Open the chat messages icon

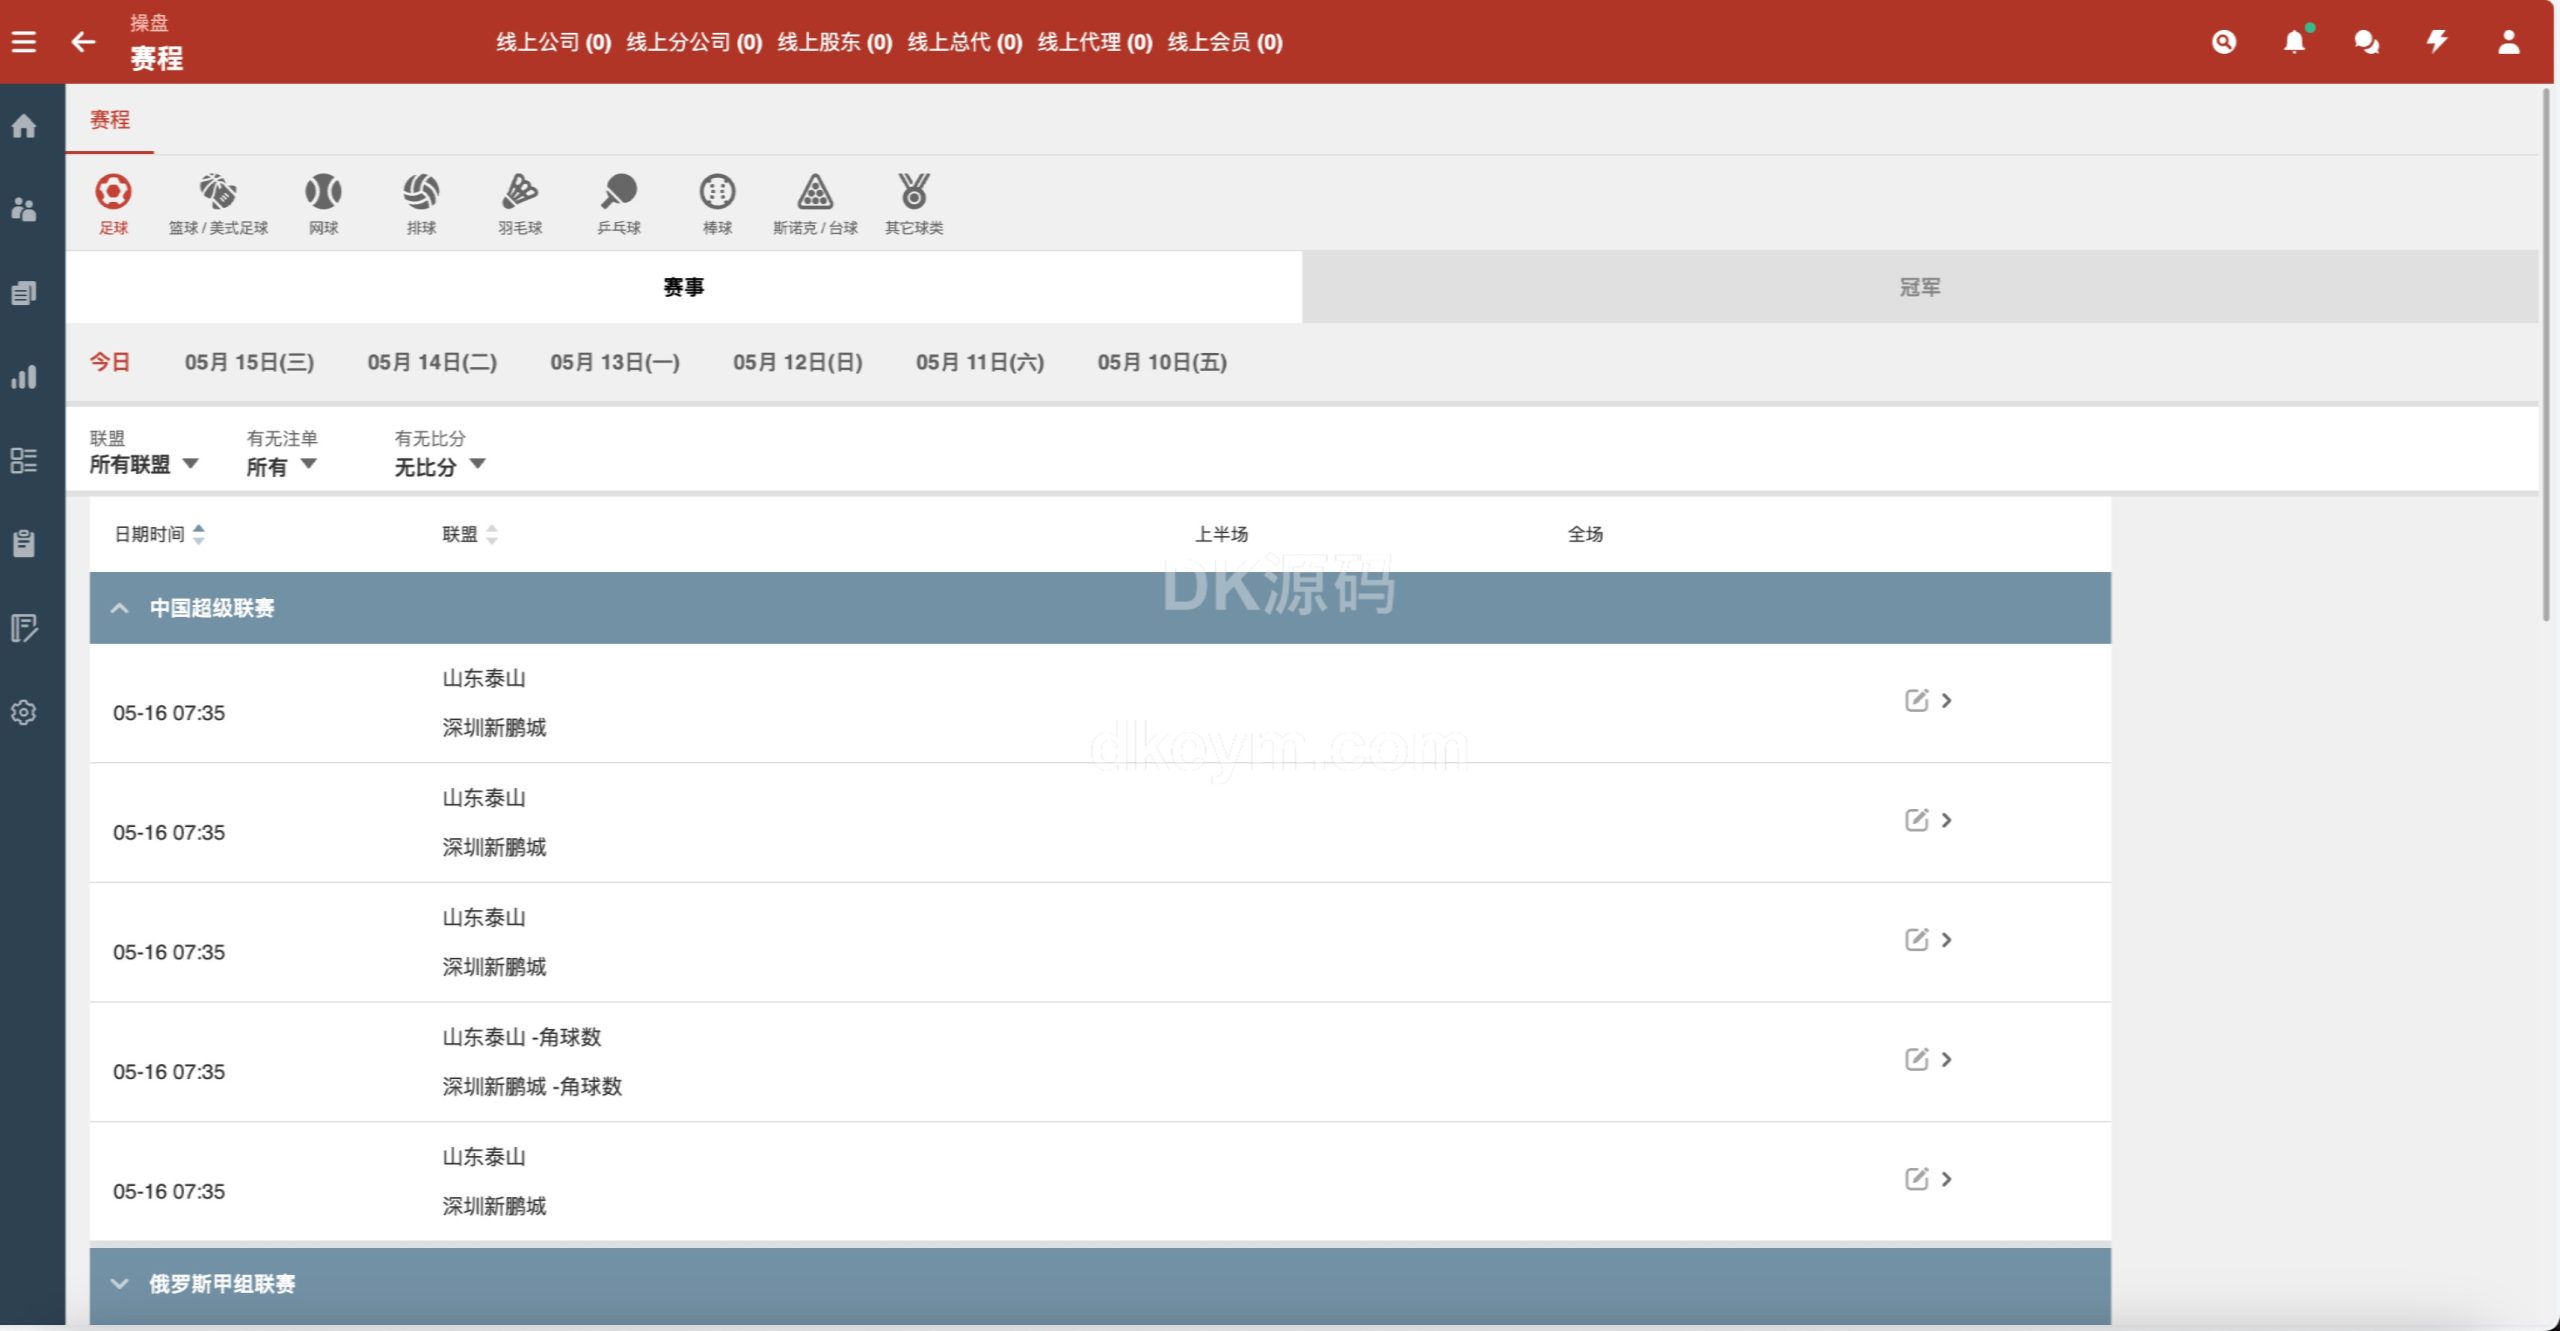click(2366, 42)
